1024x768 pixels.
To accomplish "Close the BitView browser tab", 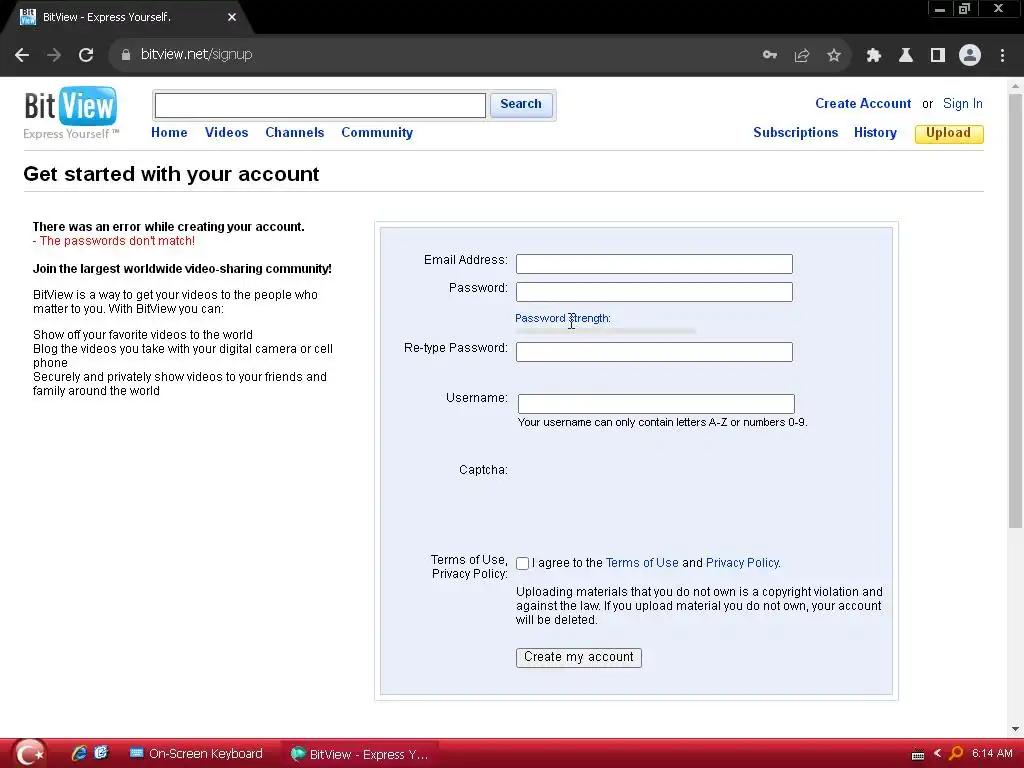I will tap(232, 17).
